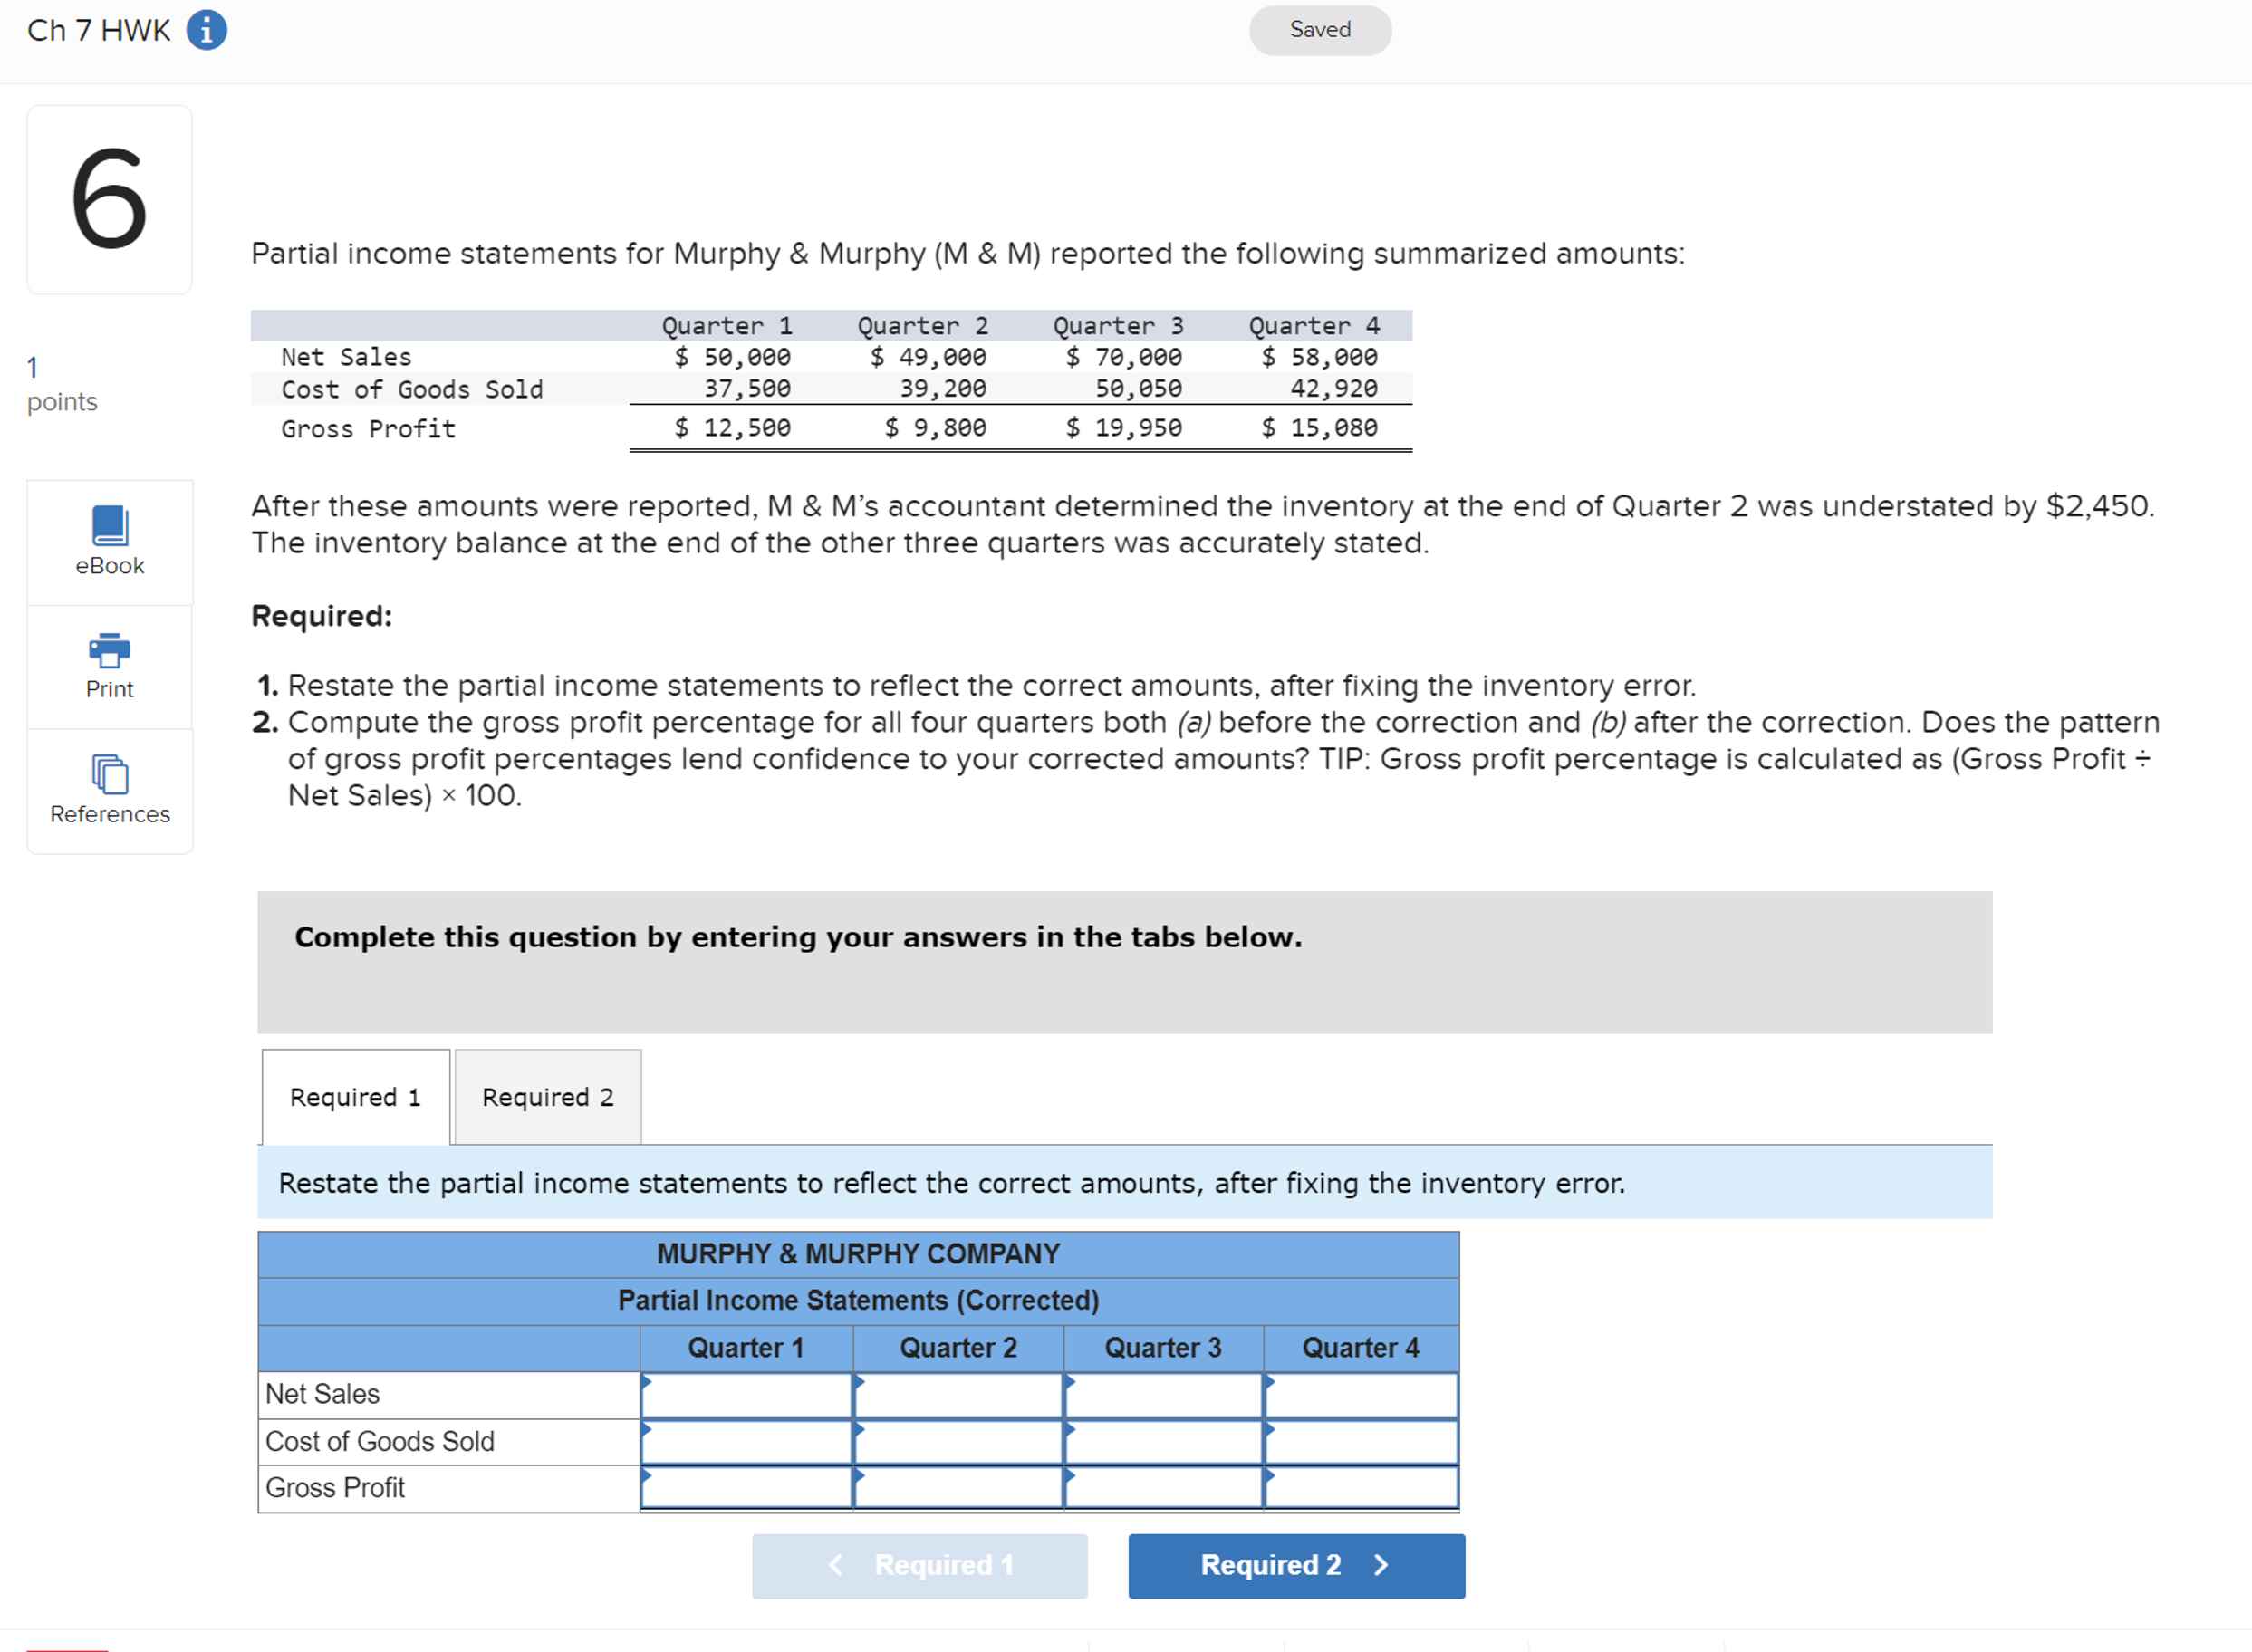
Task: Click the info icon beside Ch 7 HWK
Action: (x=206, y=29)
